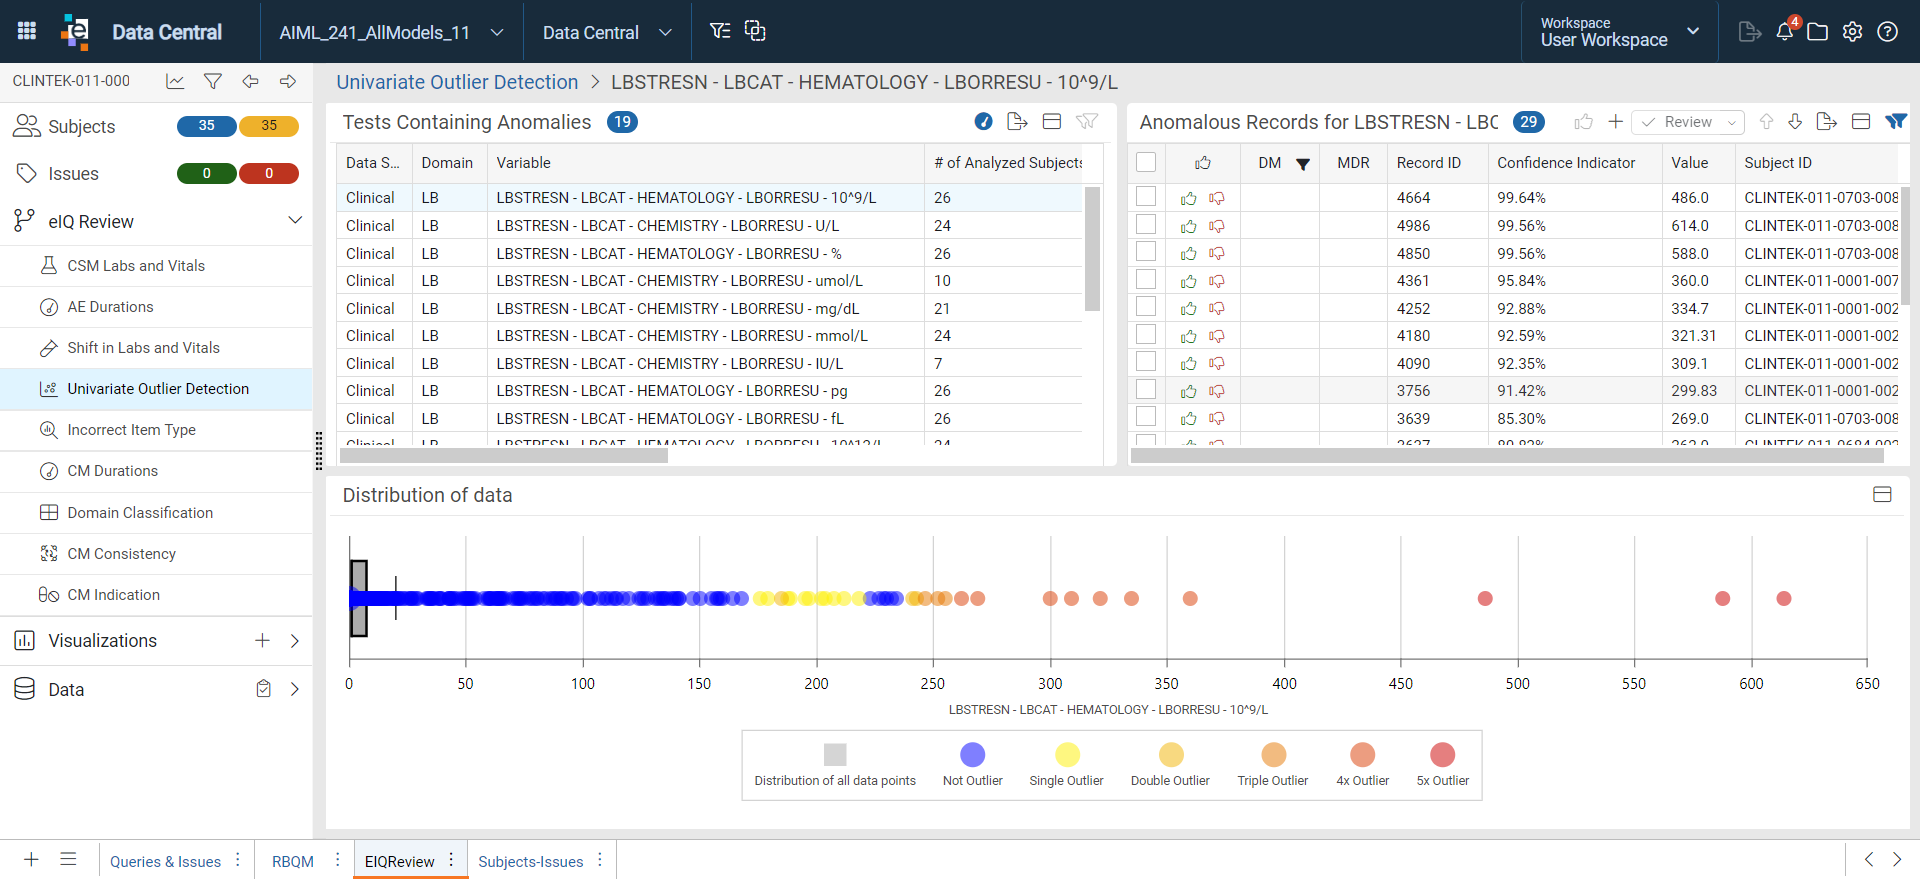The image size is (1920, 879).
Task: Go to Univariate Outlier Detection breadcrumb link
Action: (457, 82)
